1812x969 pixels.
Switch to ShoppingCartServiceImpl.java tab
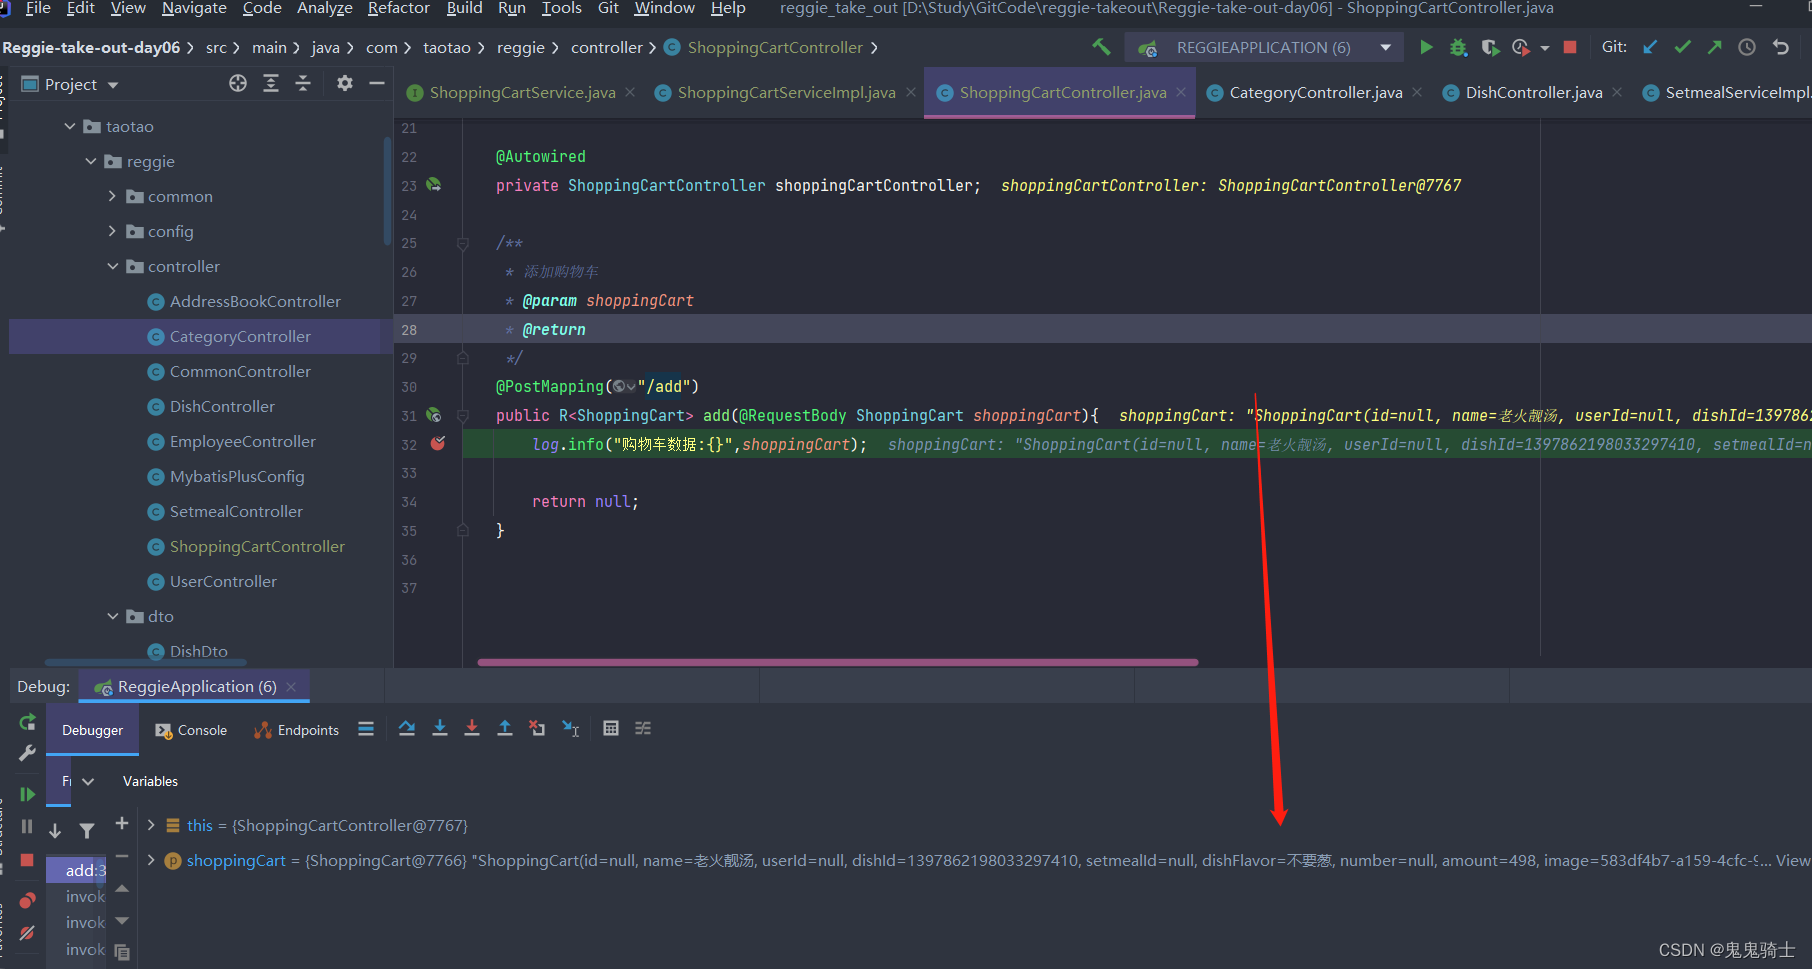point(786,92)
